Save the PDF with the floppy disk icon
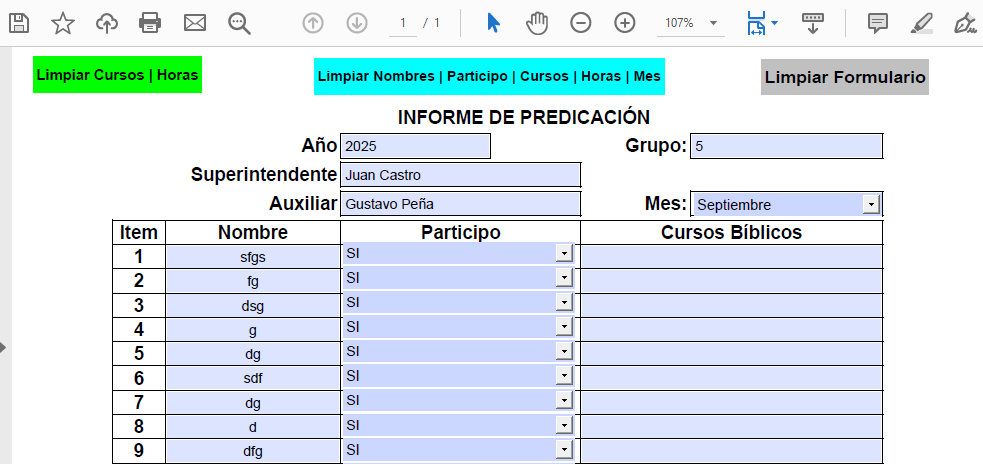 click(x=19, y=23)
